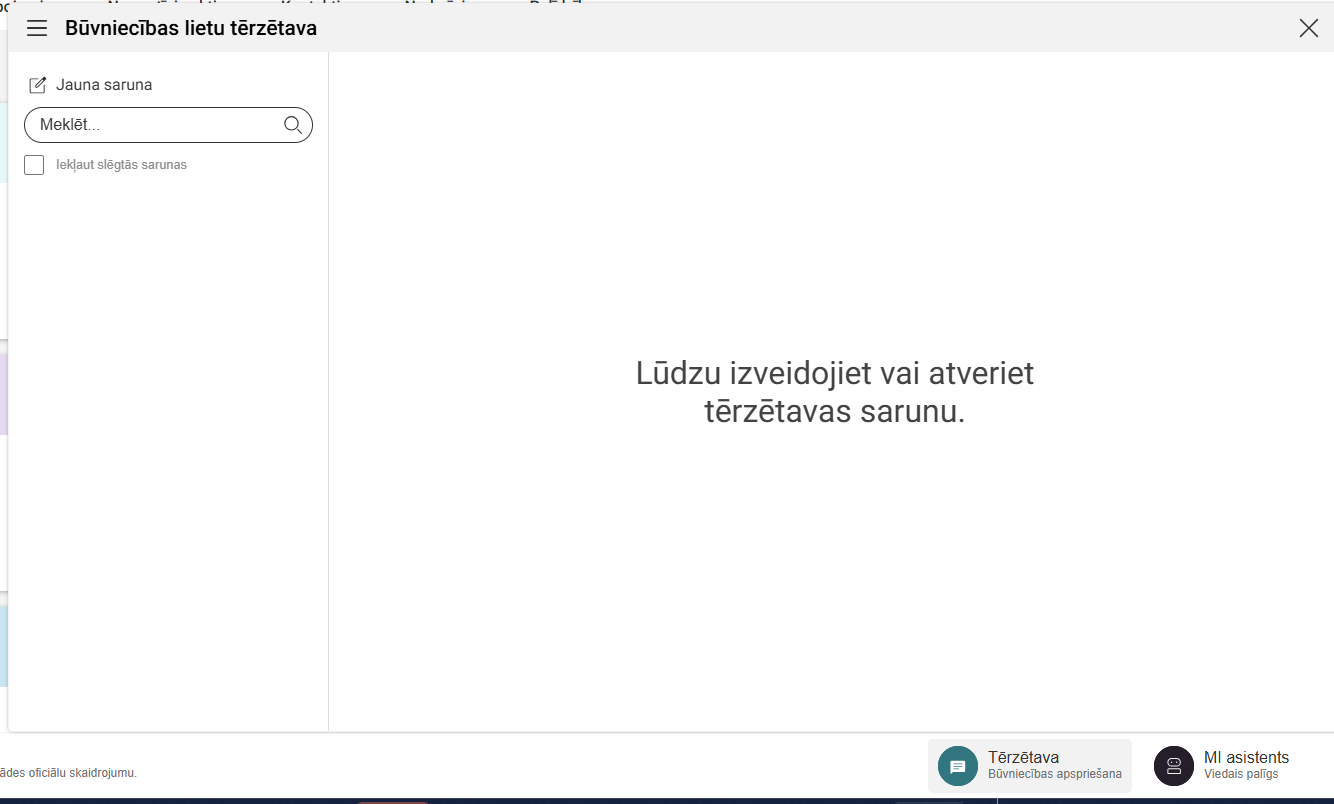This screenshot has height=804, width=1334.
Task: Click the magnifier icon in the search bar
Action: pyautogui.click(x=293, y=124)
